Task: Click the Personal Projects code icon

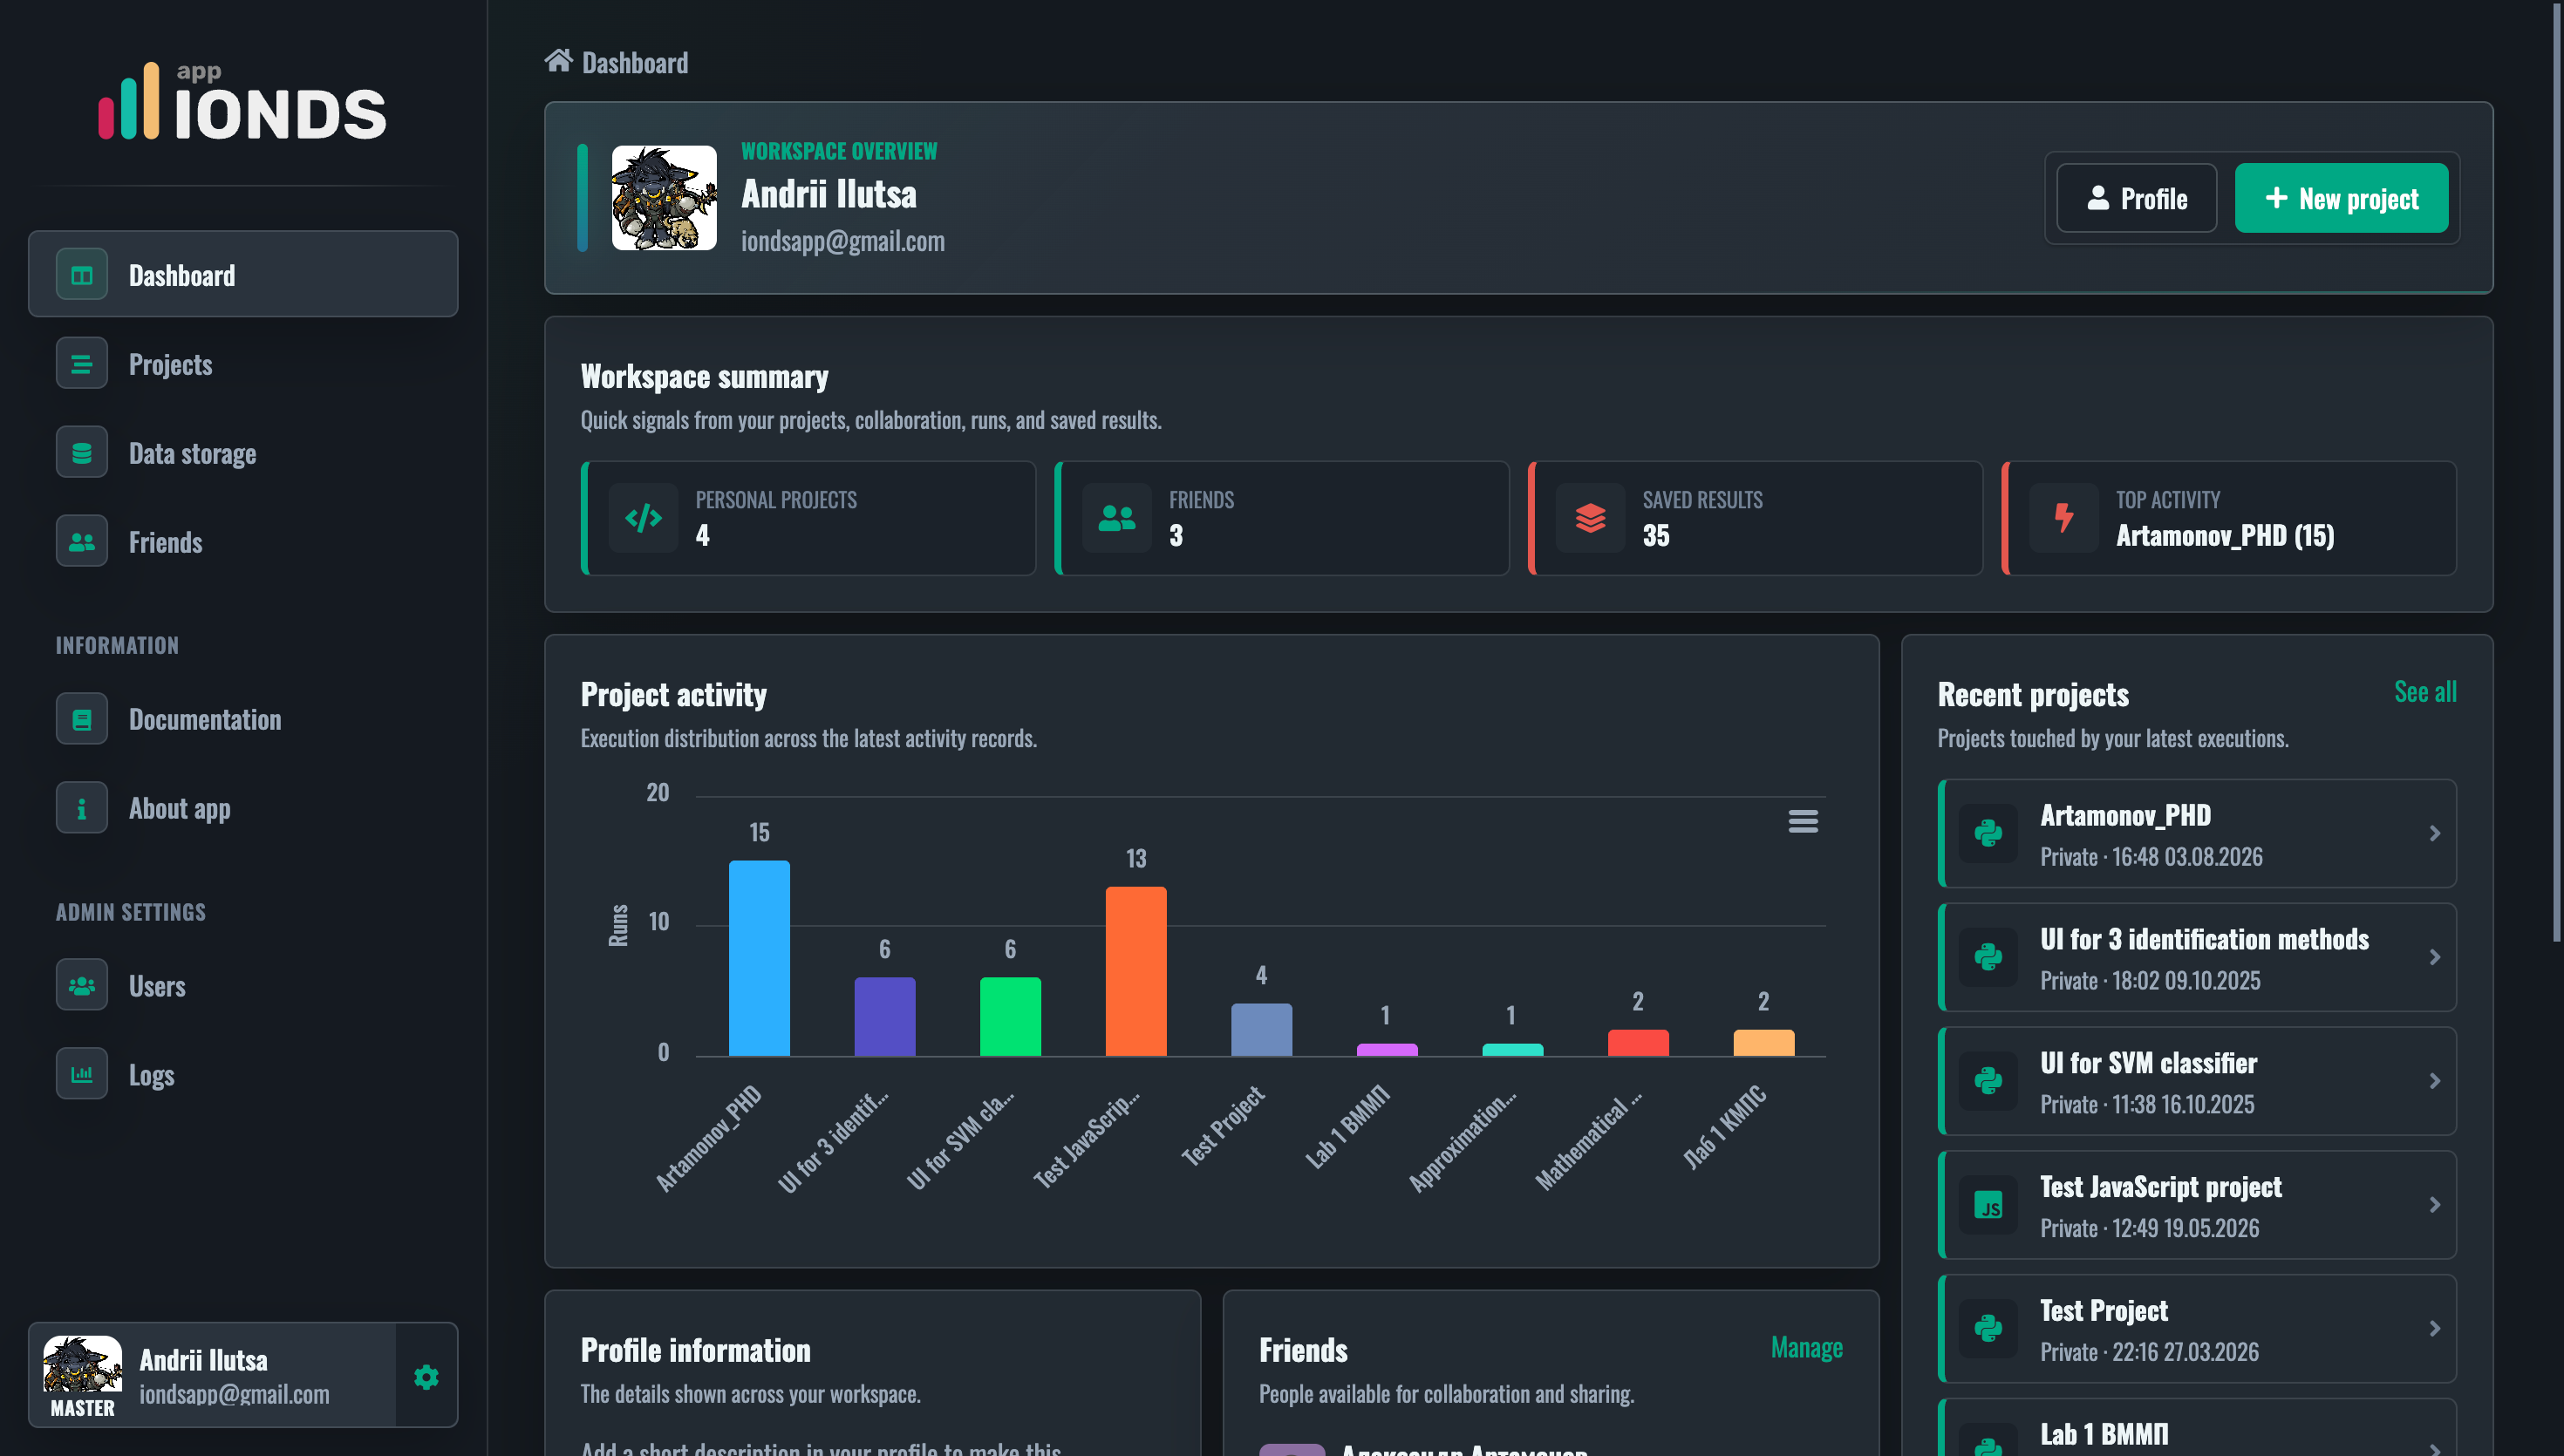Action: pos(643,517)
